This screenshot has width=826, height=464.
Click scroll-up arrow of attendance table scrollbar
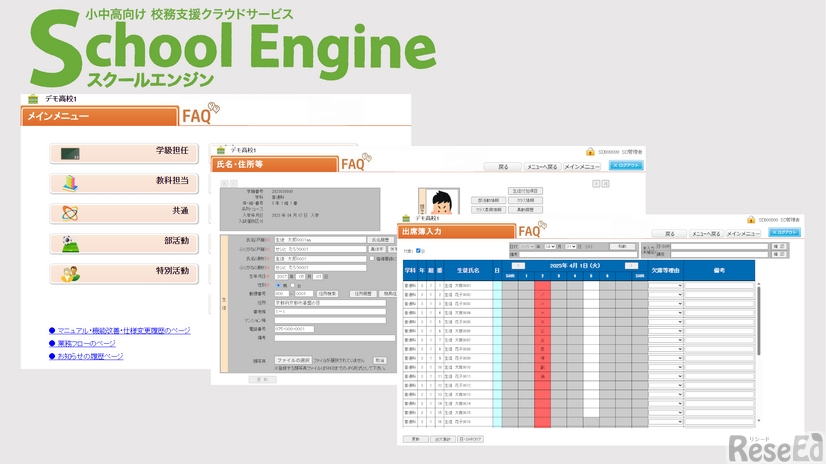pyautogui.click(x=759, y=284)
